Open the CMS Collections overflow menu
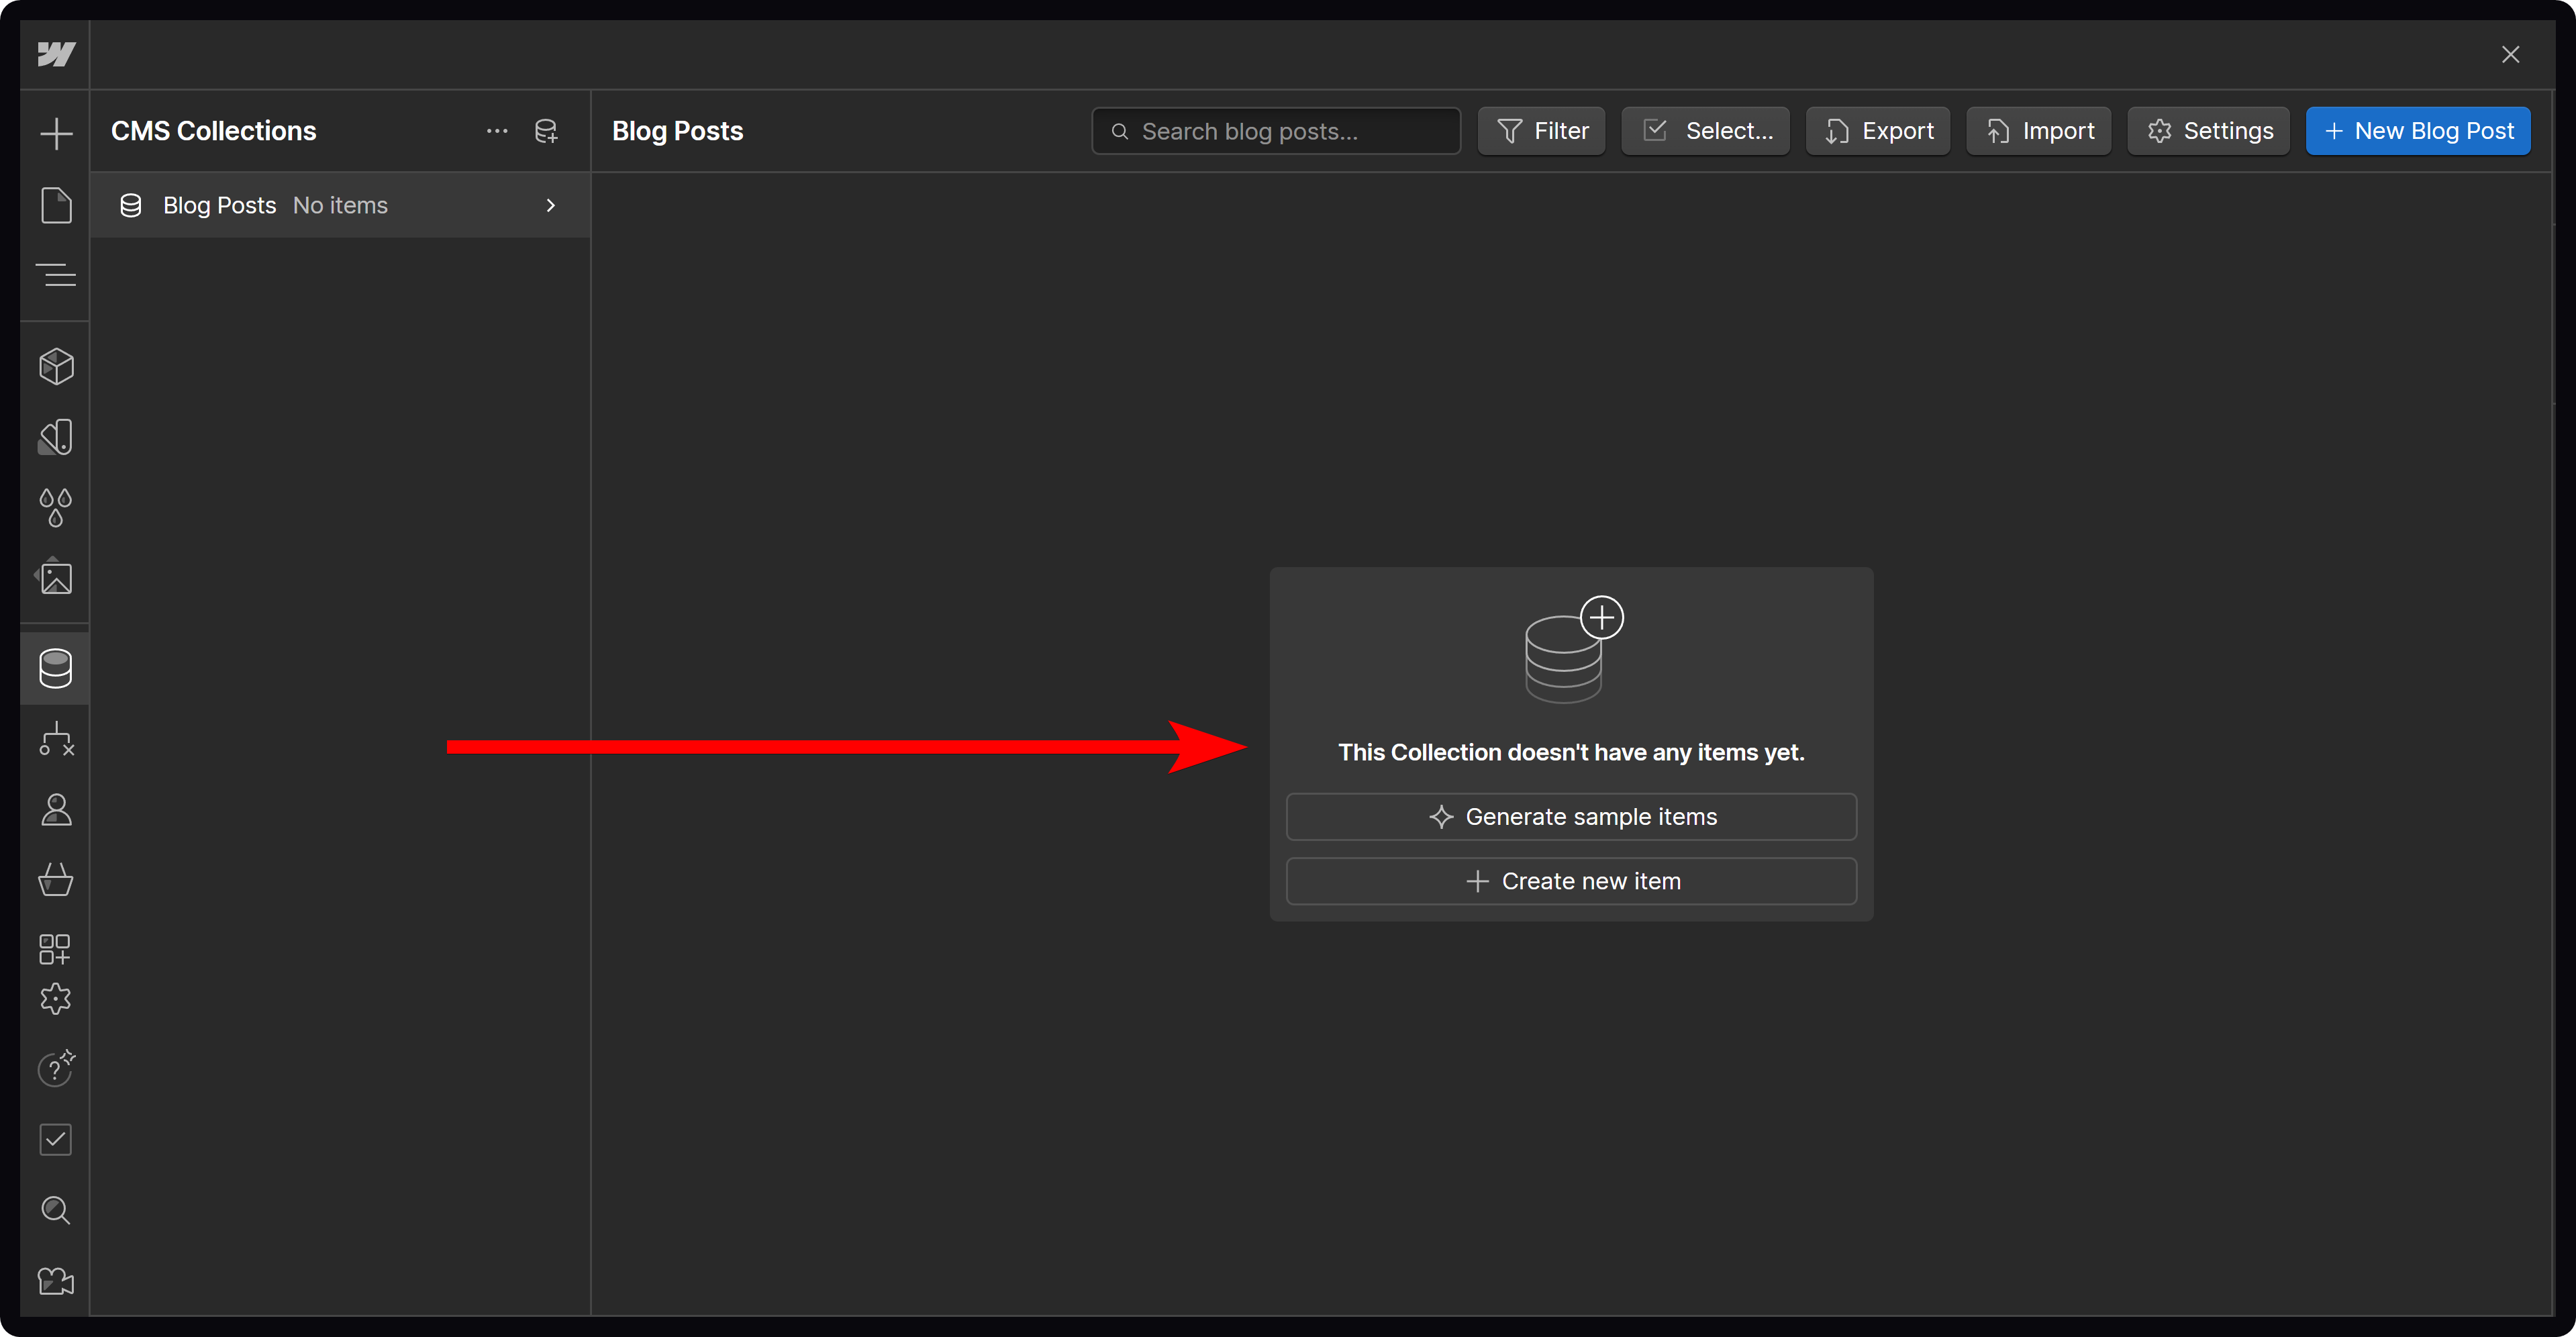 pyautogui.click(x=496, y=130)
